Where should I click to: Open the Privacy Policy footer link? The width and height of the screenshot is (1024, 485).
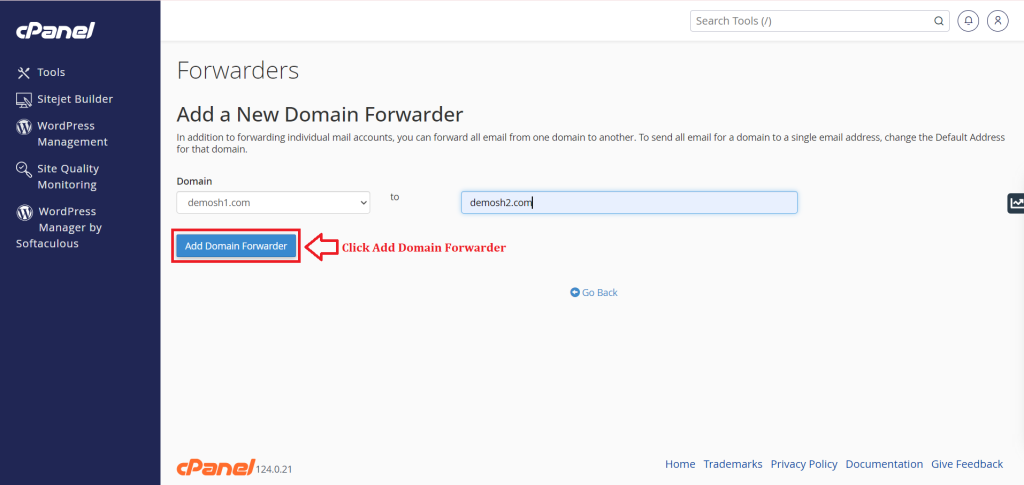[804, 464]
